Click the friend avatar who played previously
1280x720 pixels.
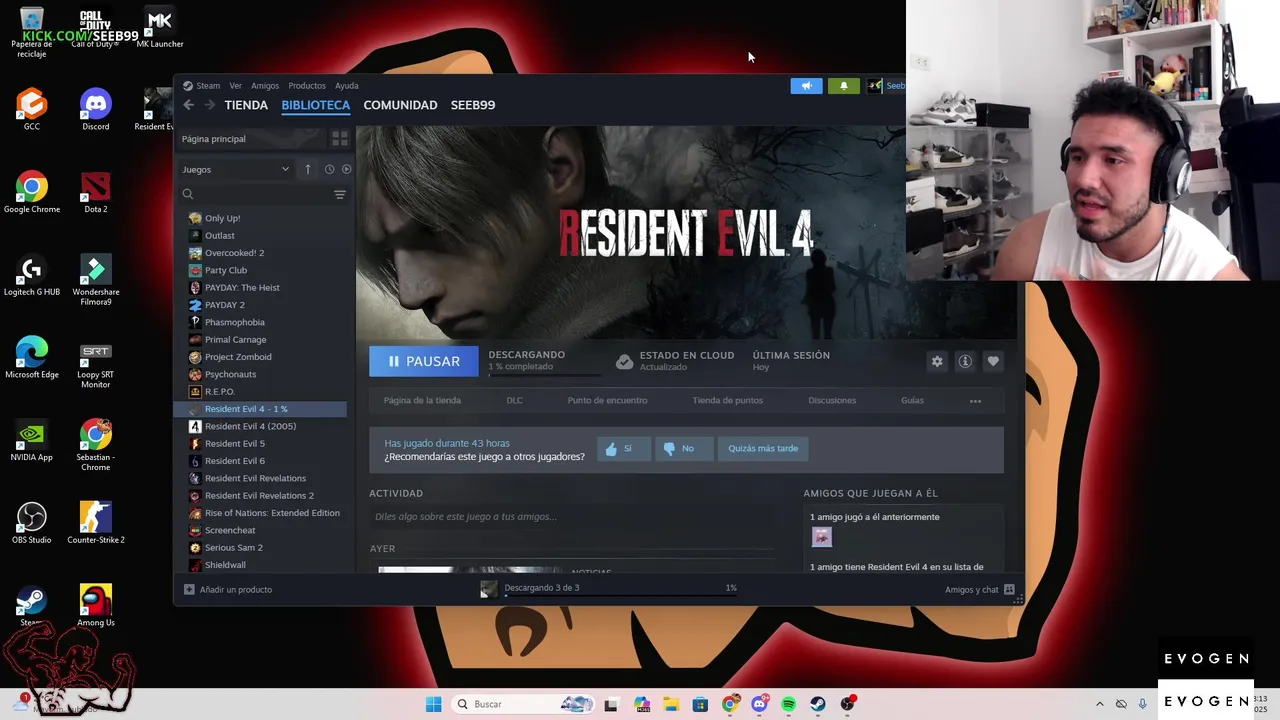click(821, 537)
